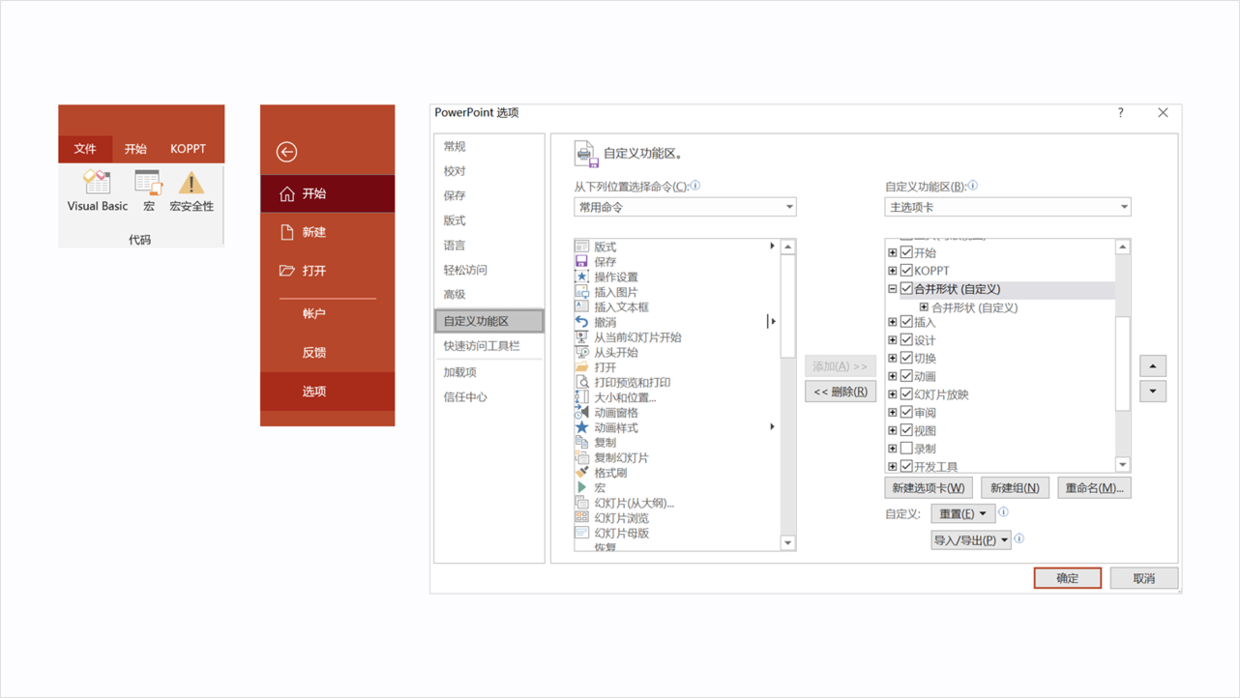Click the command list scroll-down arrow
The width and height of the screenshot is (1240, 698).
[x=788, y=543]
